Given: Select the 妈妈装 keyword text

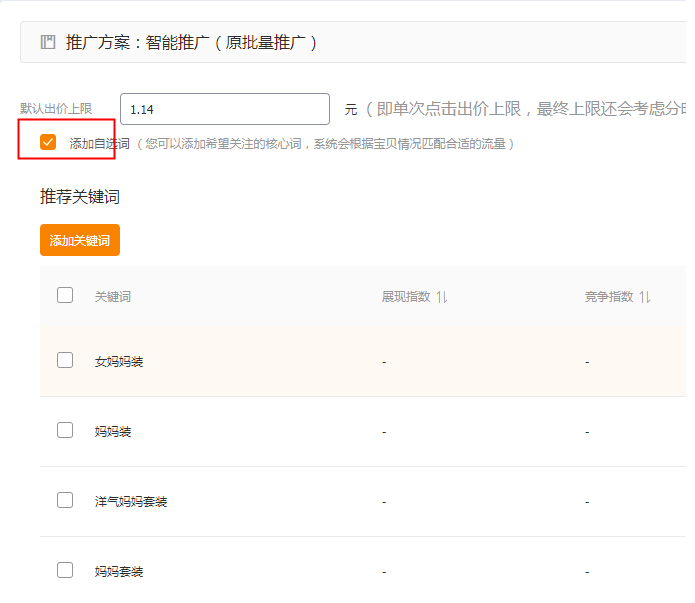Looking at the screenshot, I should click(x=113, y=432).
